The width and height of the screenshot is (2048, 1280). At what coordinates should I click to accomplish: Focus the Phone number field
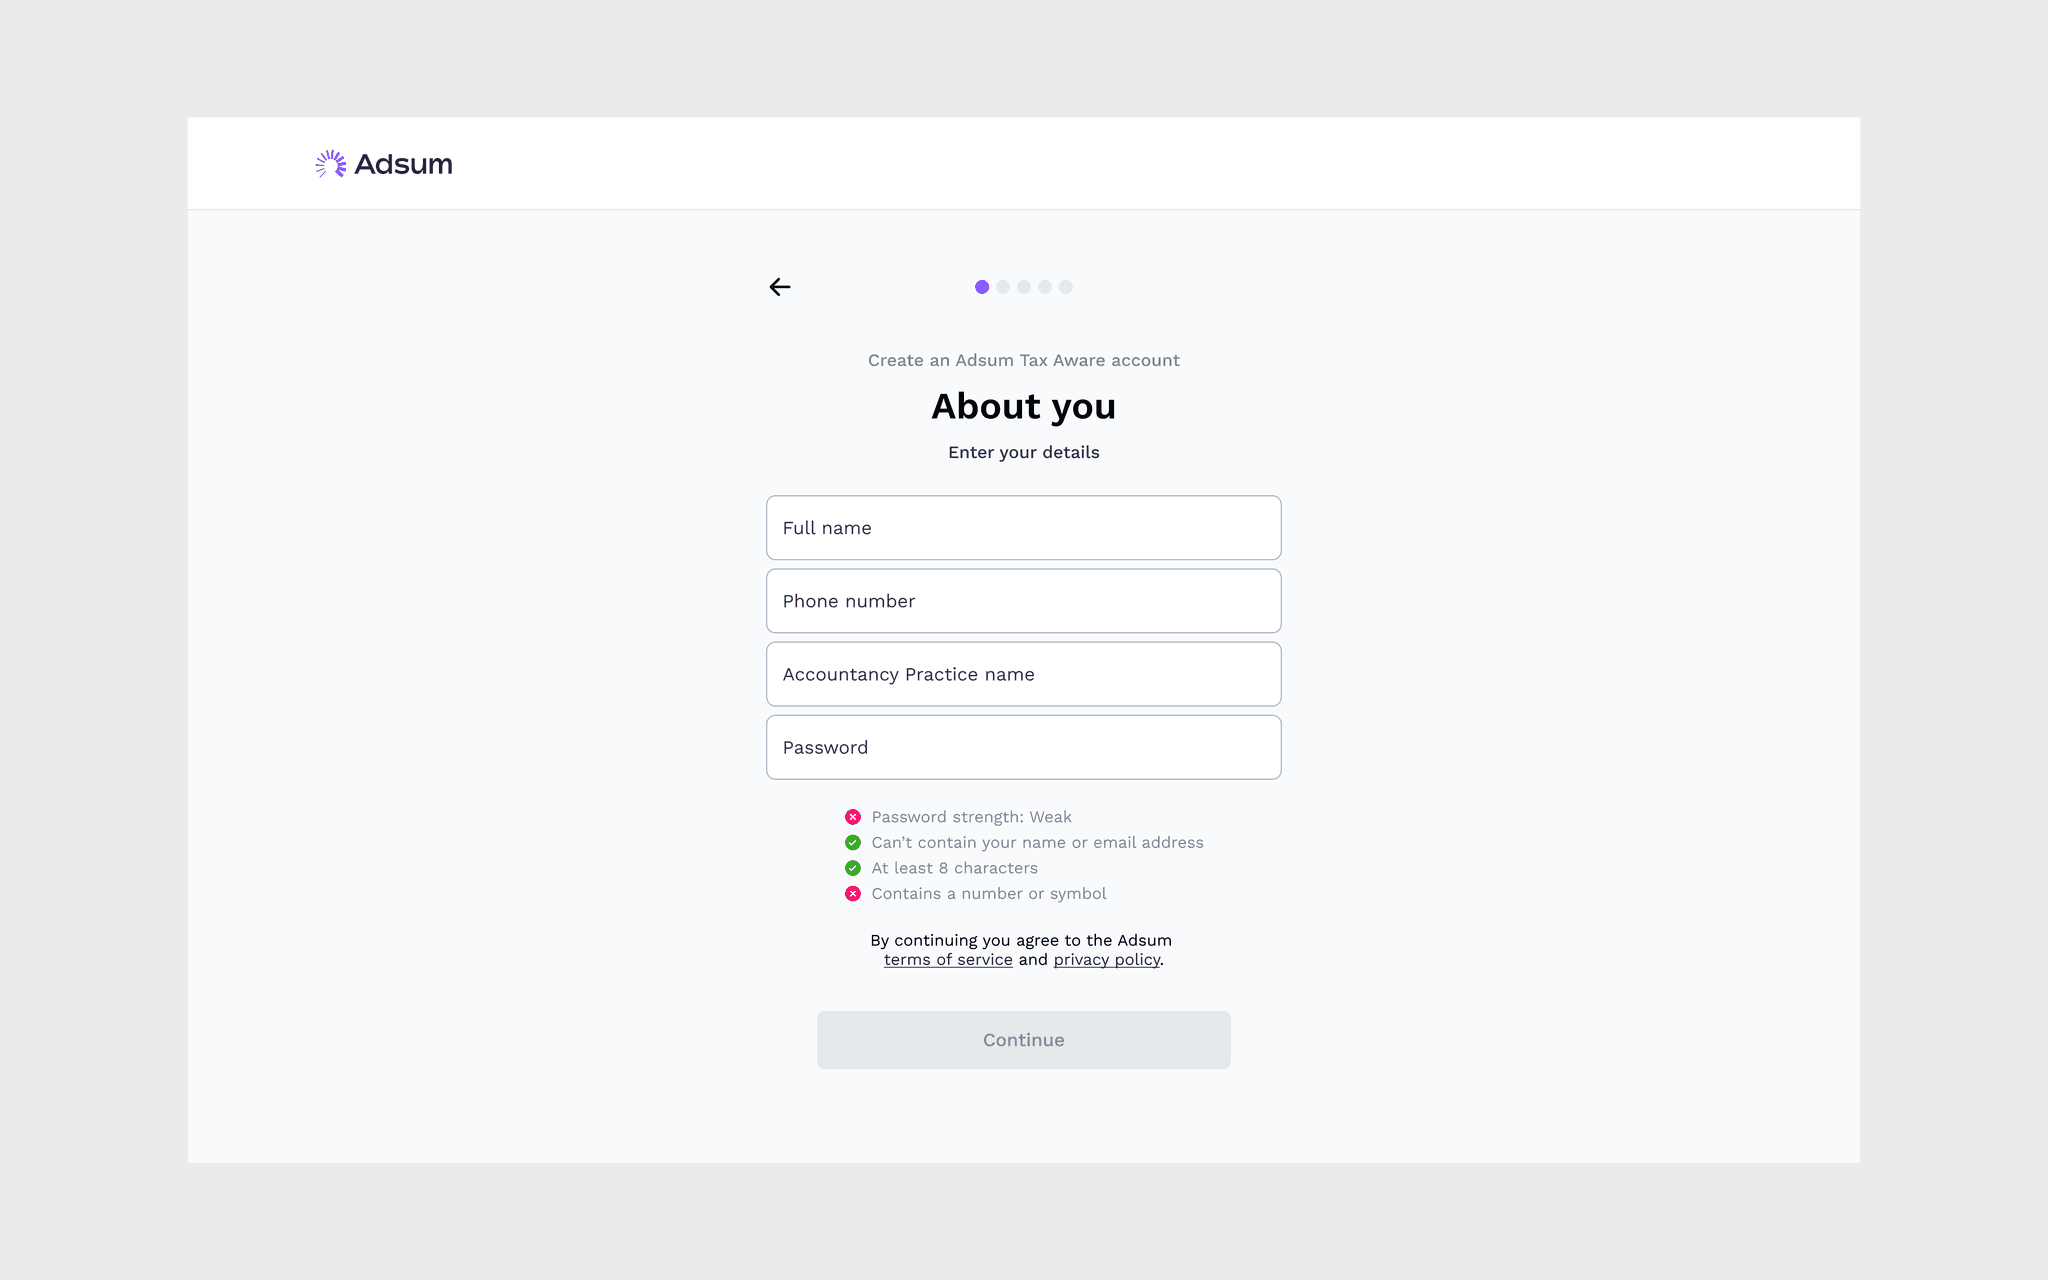[1023, 601]
